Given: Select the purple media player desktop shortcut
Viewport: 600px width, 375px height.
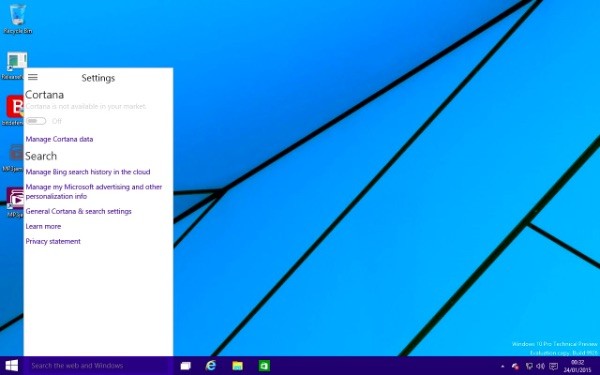Looking at the screenshot, I should (x=14, y=202).
